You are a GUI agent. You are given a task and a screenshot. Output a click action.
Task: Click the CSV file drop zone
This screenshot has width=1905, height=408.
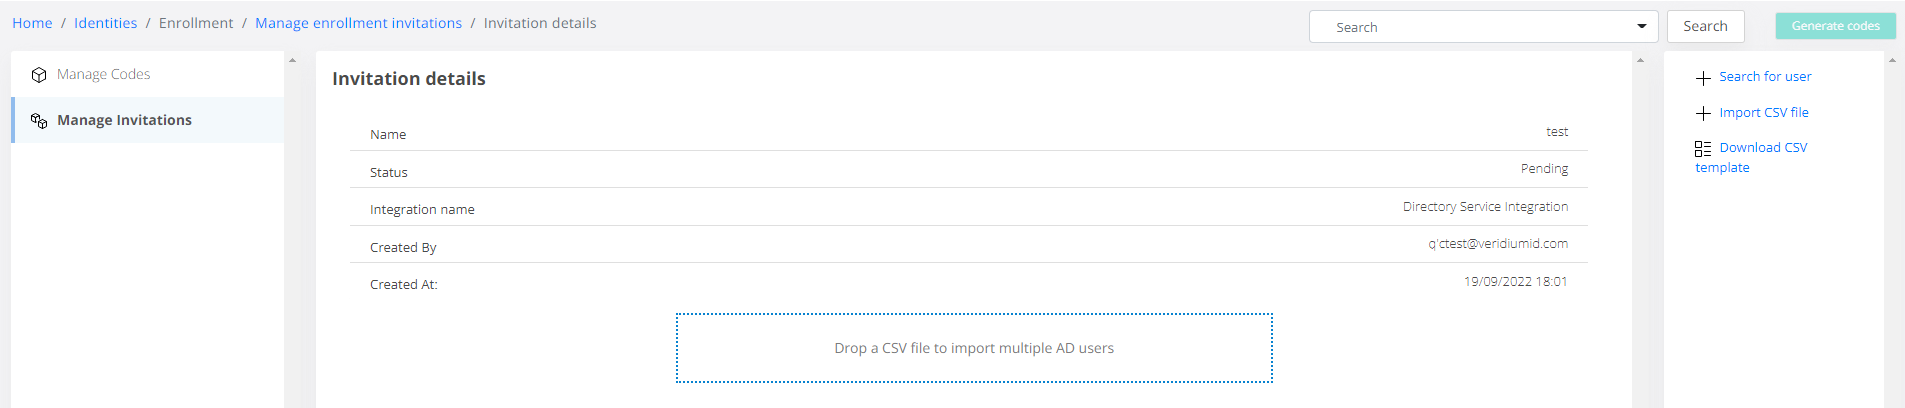click(974, 348)
